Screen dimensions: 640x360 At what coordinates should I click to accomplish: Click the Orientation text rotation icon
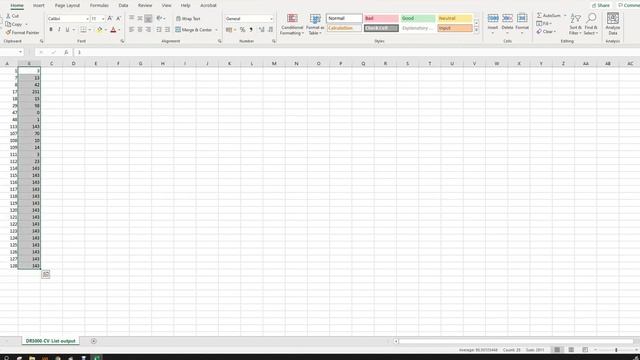(x=160, y=18)
